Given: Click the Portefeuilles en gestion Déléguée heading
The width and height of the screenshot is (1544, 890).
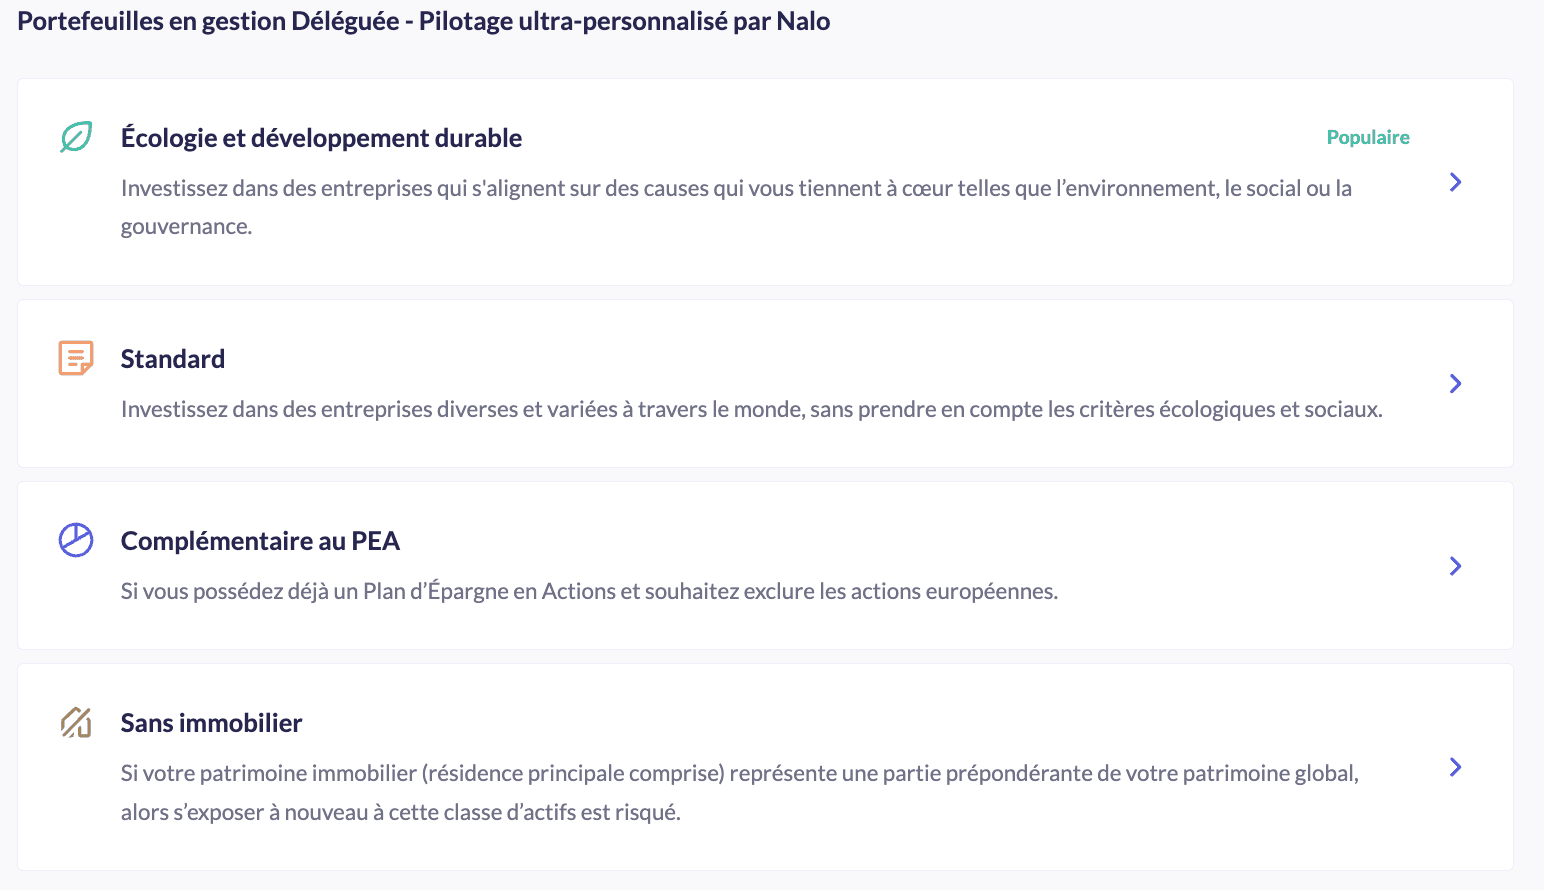Looking at the screenshot, I should tap(422, 20).
